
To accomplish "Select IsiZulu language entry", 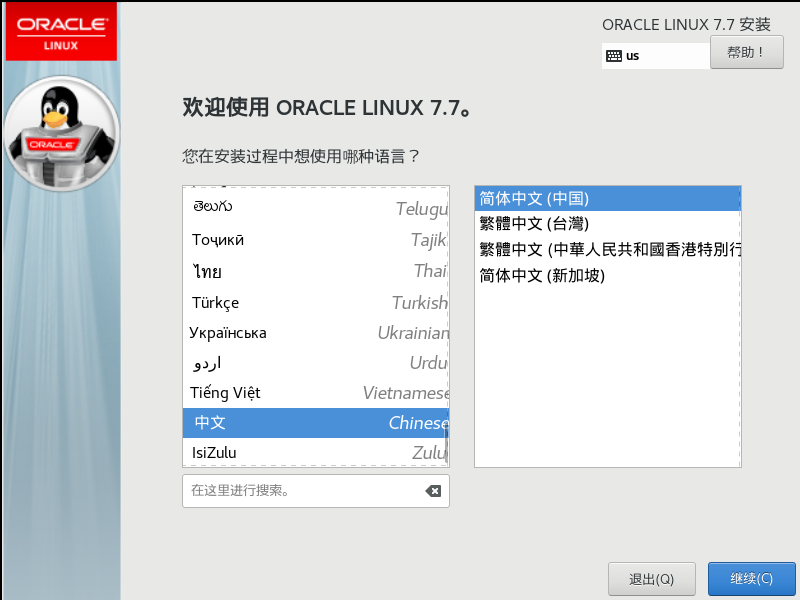I will pyautogui.click(x=315, y=453).
